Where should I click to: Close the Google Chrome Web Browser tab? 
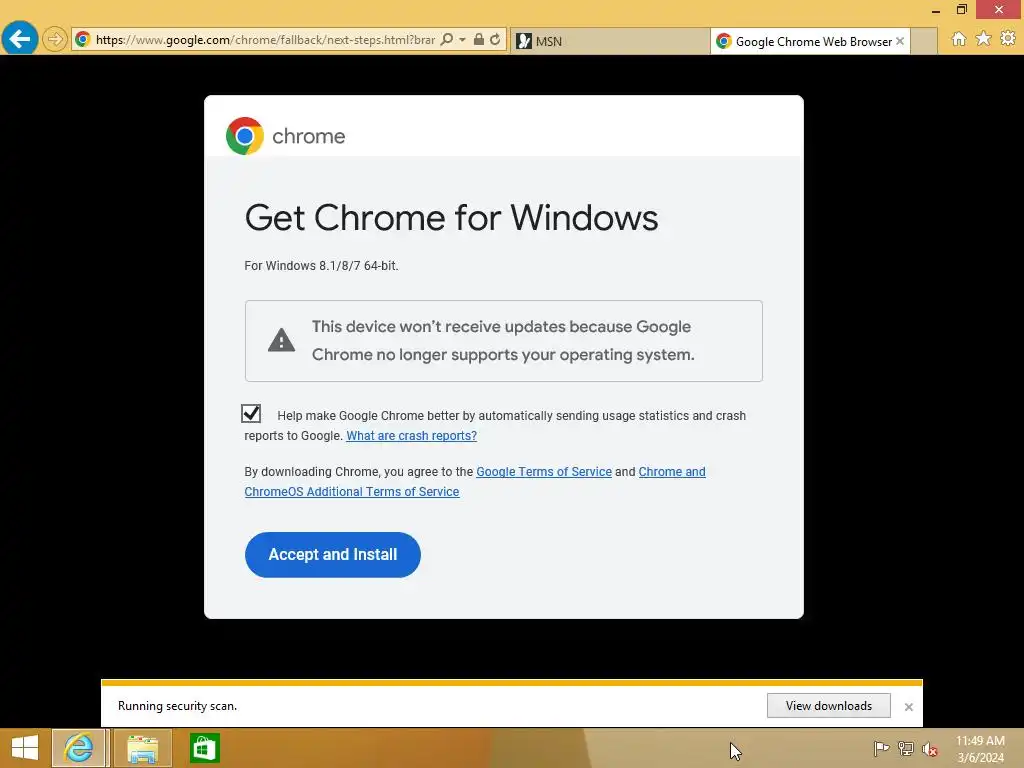tap(900, 41)
